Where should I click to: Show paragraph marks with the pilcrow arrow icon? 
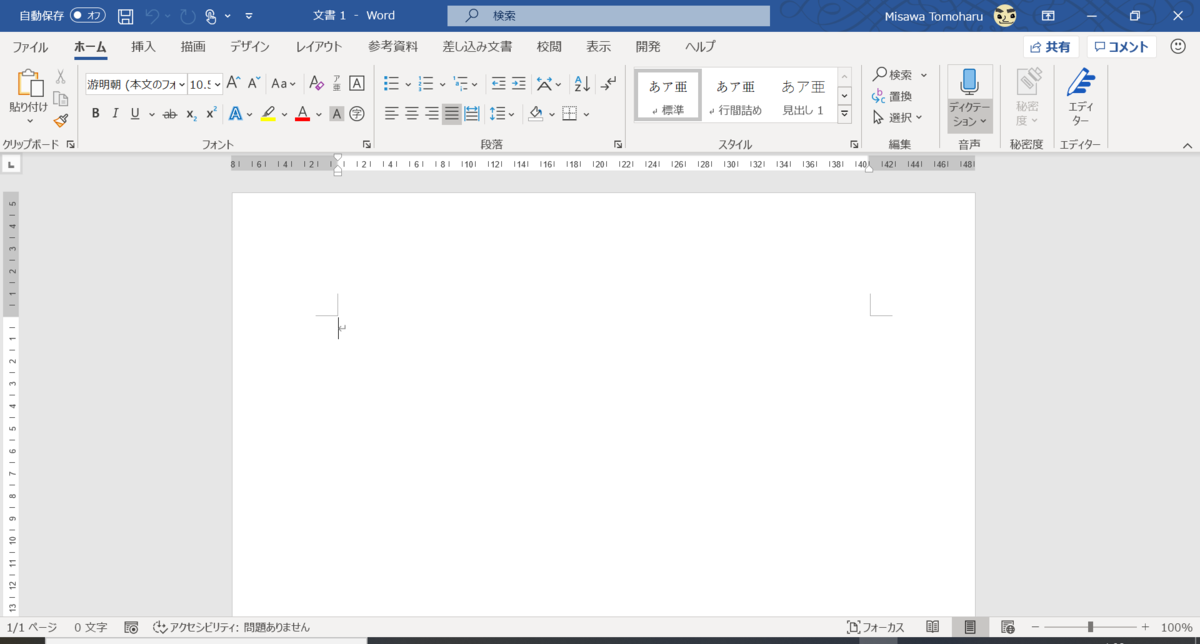coord(608,84)
